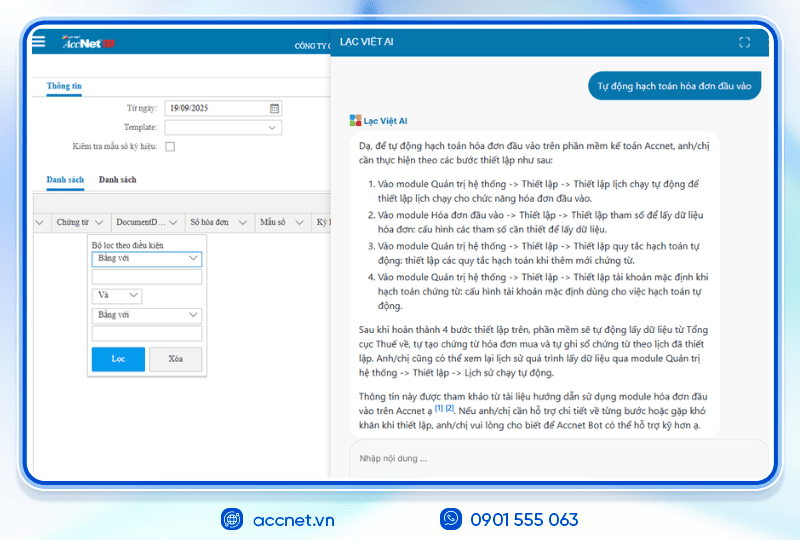Click the Nhập nội dung chat input
Screen dimensions: 800x540
pos(559,458)
